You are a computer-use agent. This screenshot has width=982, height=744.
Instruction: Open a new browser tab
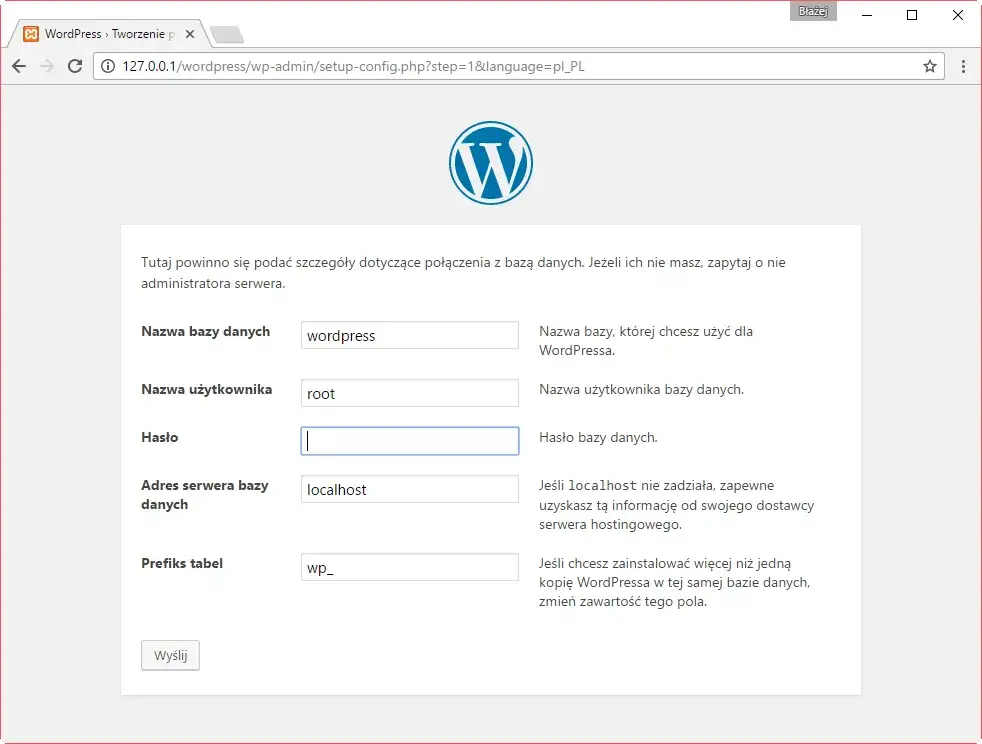(x=226, y=33)
